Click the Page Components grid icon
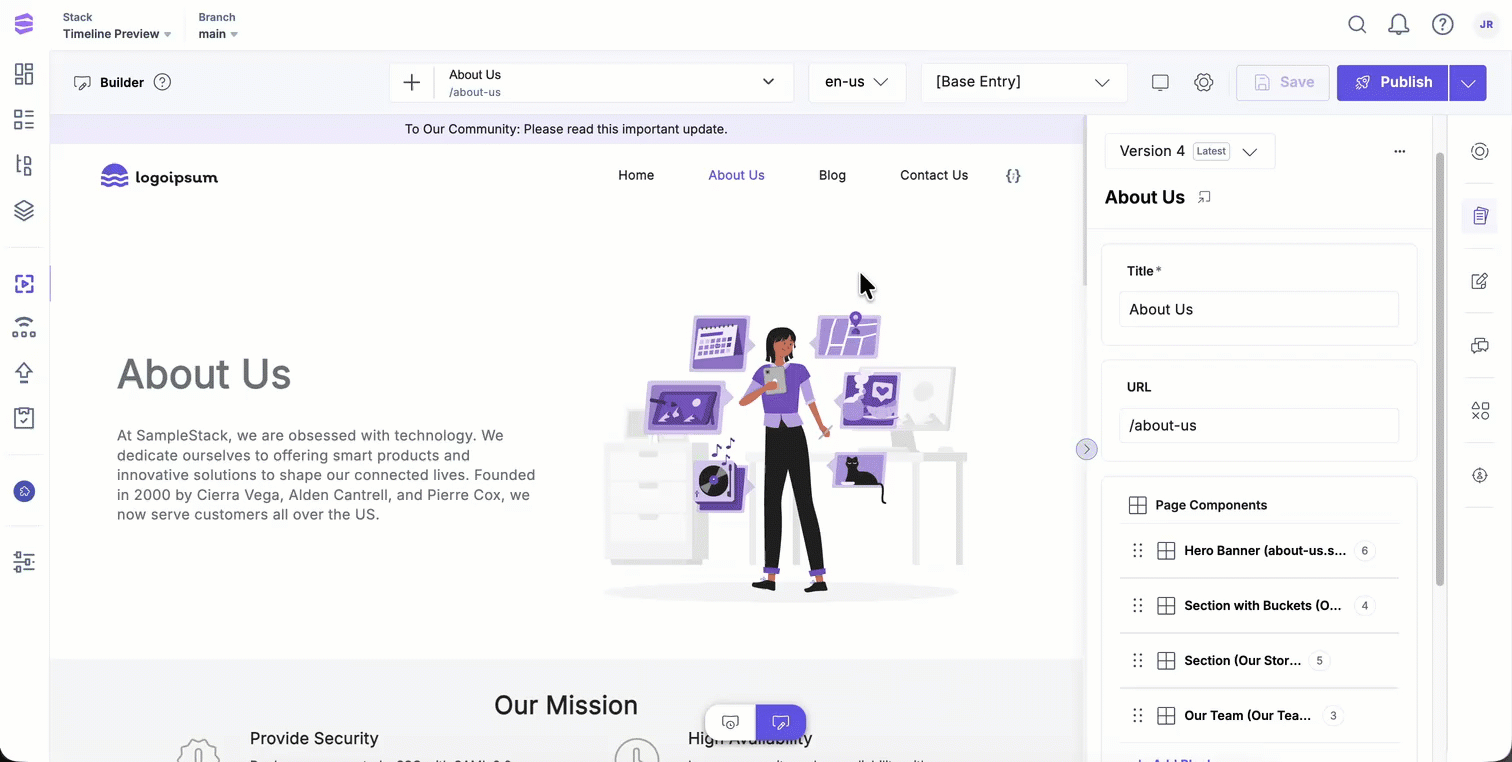Image resolution: width=1512 pixels, height=762 pixels. click(1137, 505)
